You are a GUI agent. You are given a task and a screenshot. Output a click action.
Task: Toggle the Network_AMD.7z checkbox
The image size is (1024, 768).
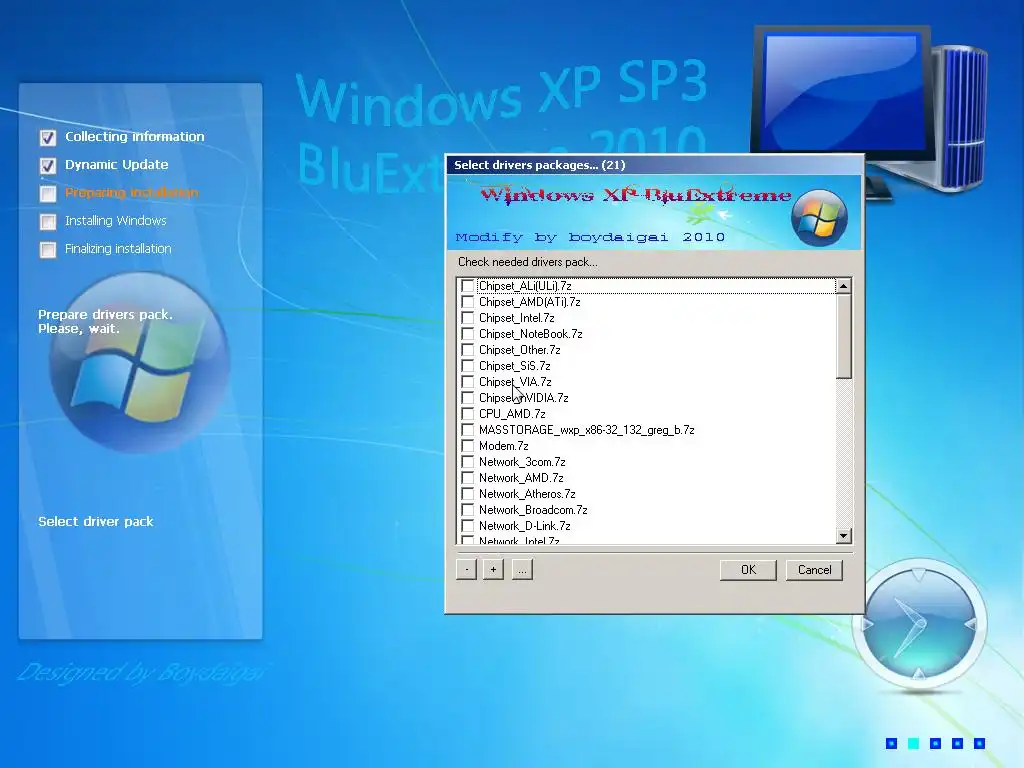click(468, 478)
